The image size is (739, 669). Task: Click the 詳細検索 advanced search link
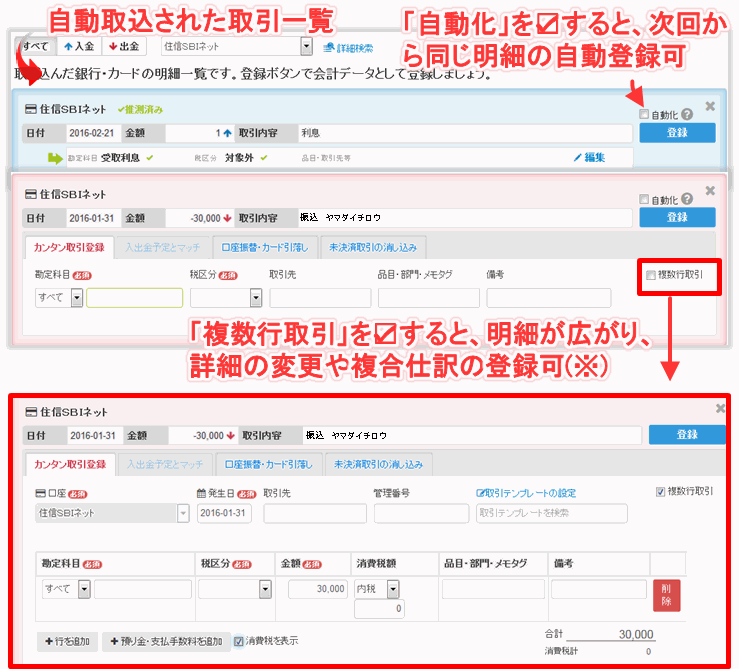click(x=350, y=48)
